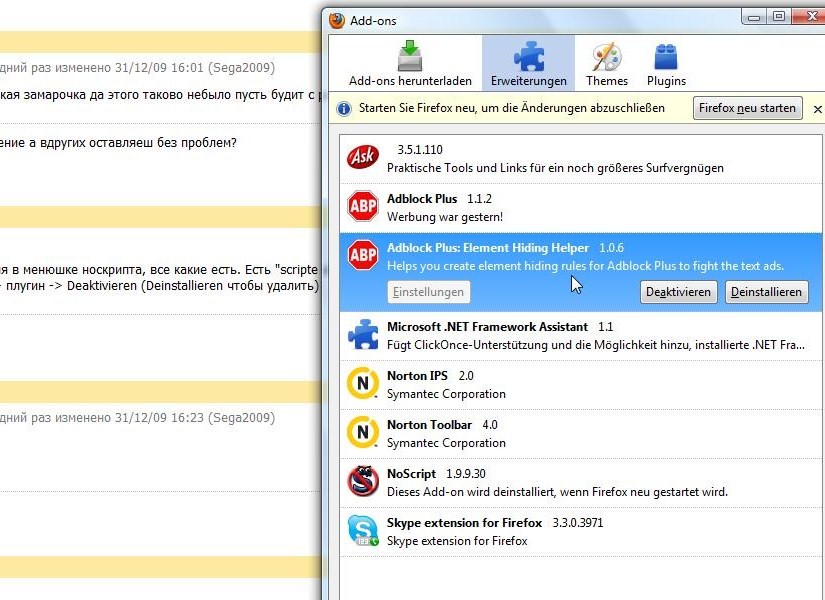825x600 pixels.
Task: Click the Firefox neu starten button
Action: pyautogui.click(x=747, y=108)
